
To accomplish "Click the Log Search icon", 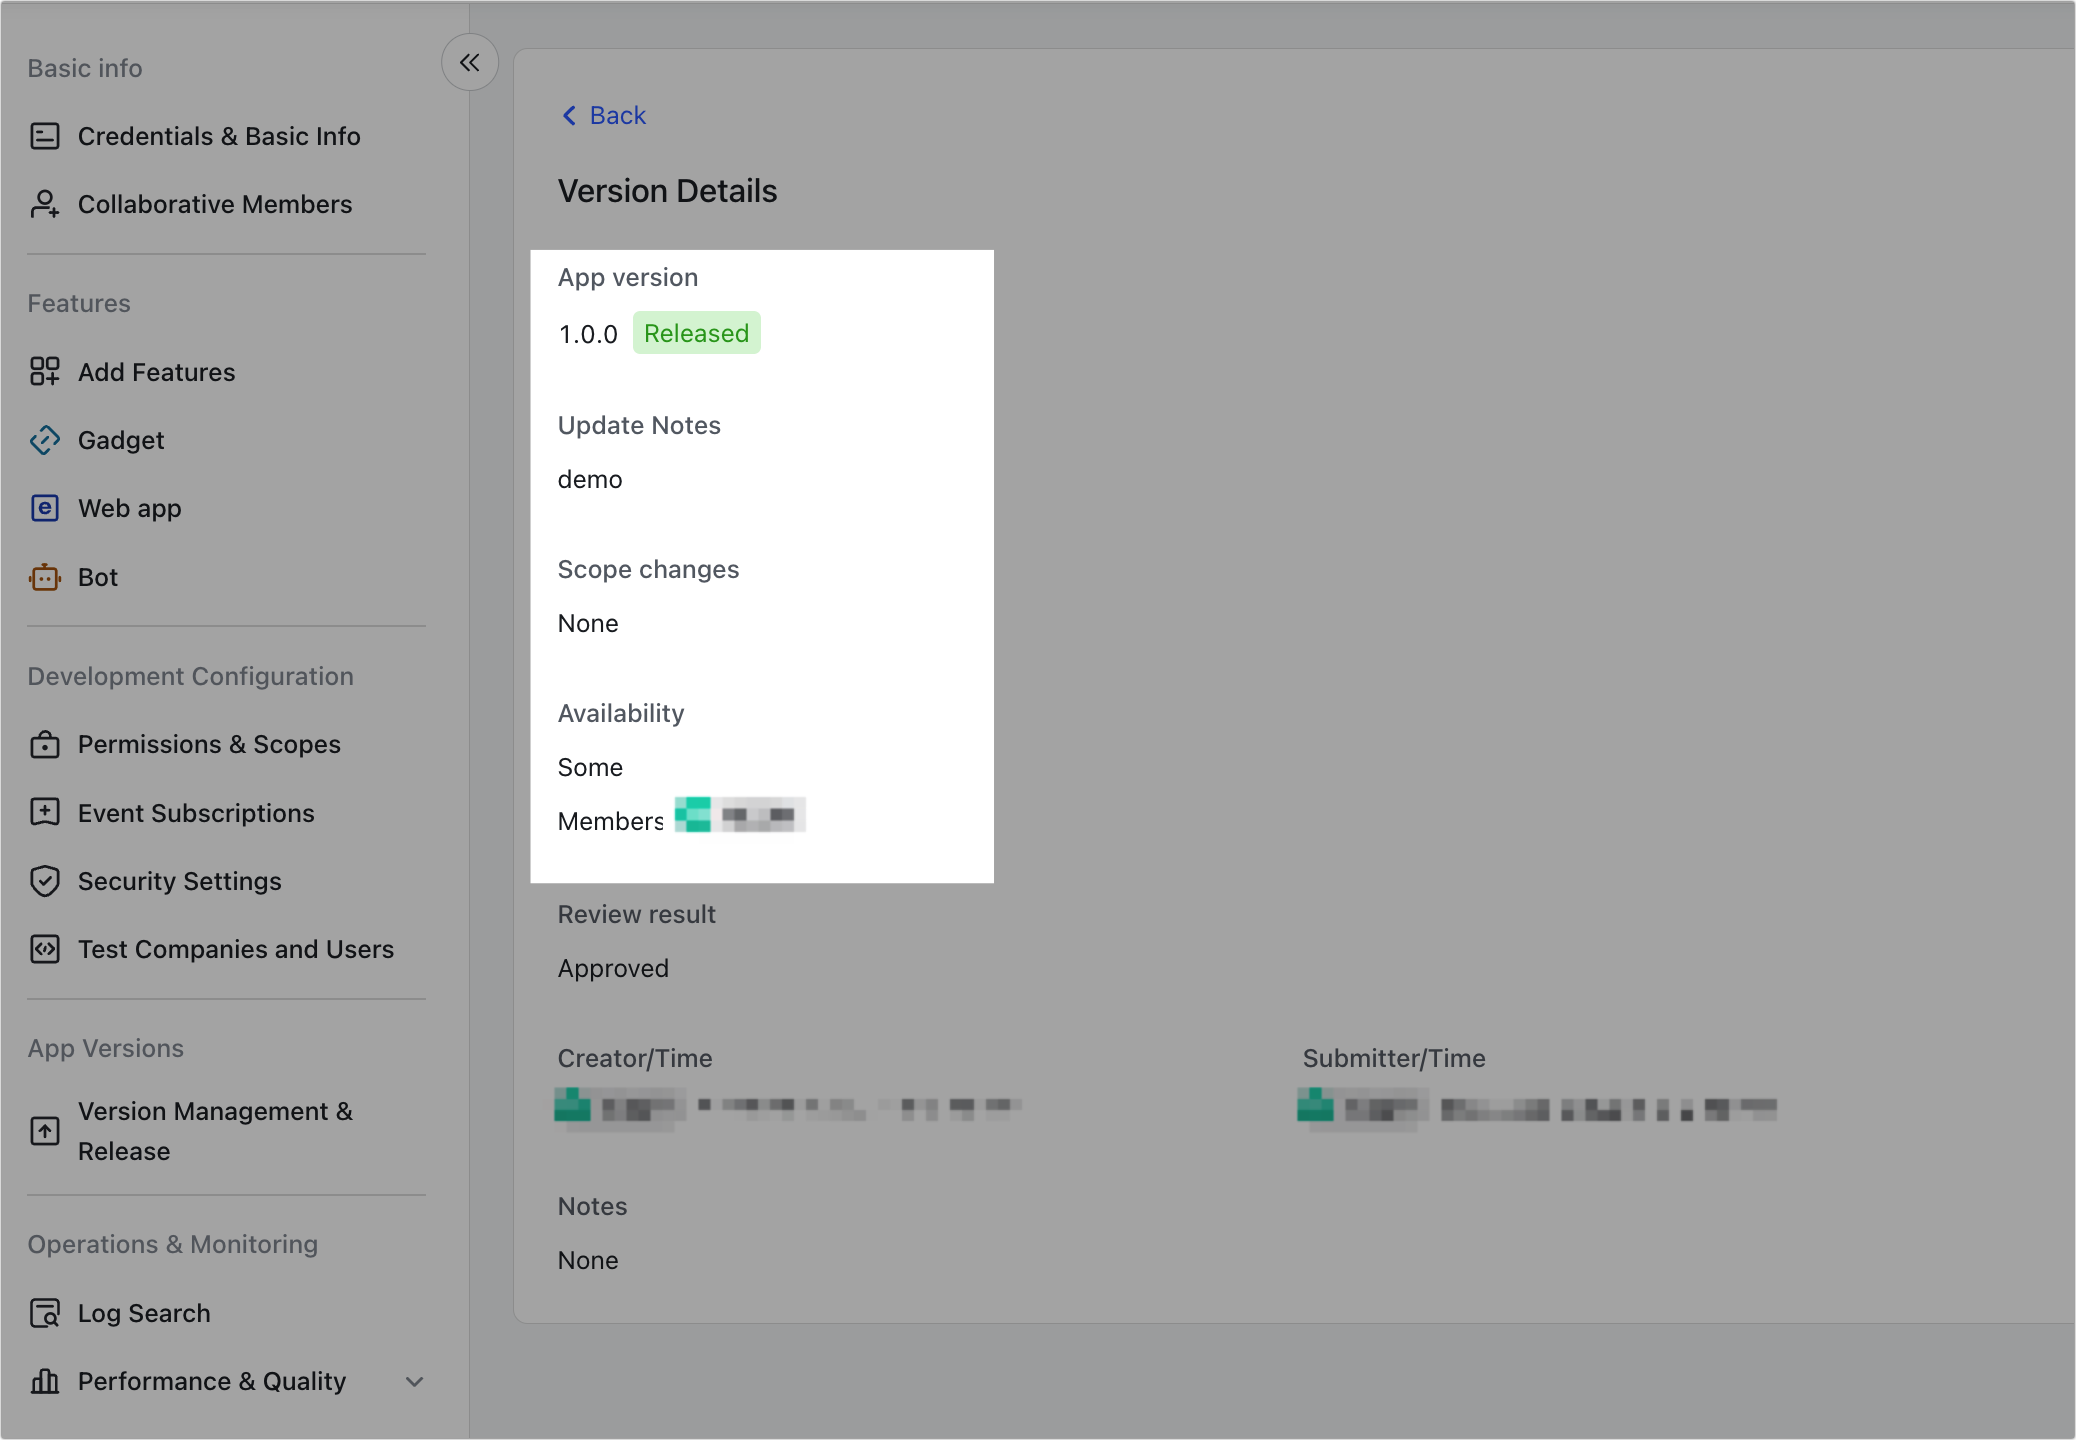I will point(44,1313).
